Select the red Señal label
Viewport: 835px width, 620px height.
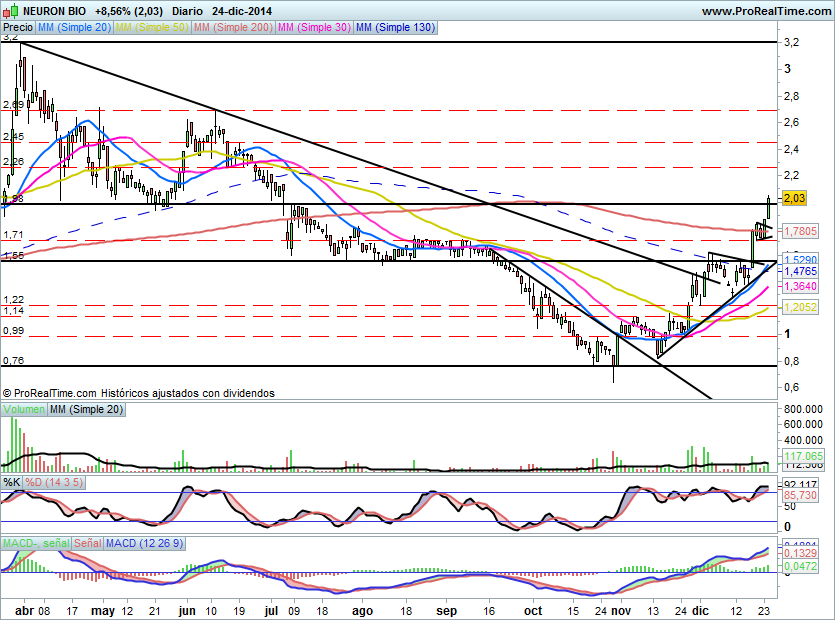click(x=87, y=543)
